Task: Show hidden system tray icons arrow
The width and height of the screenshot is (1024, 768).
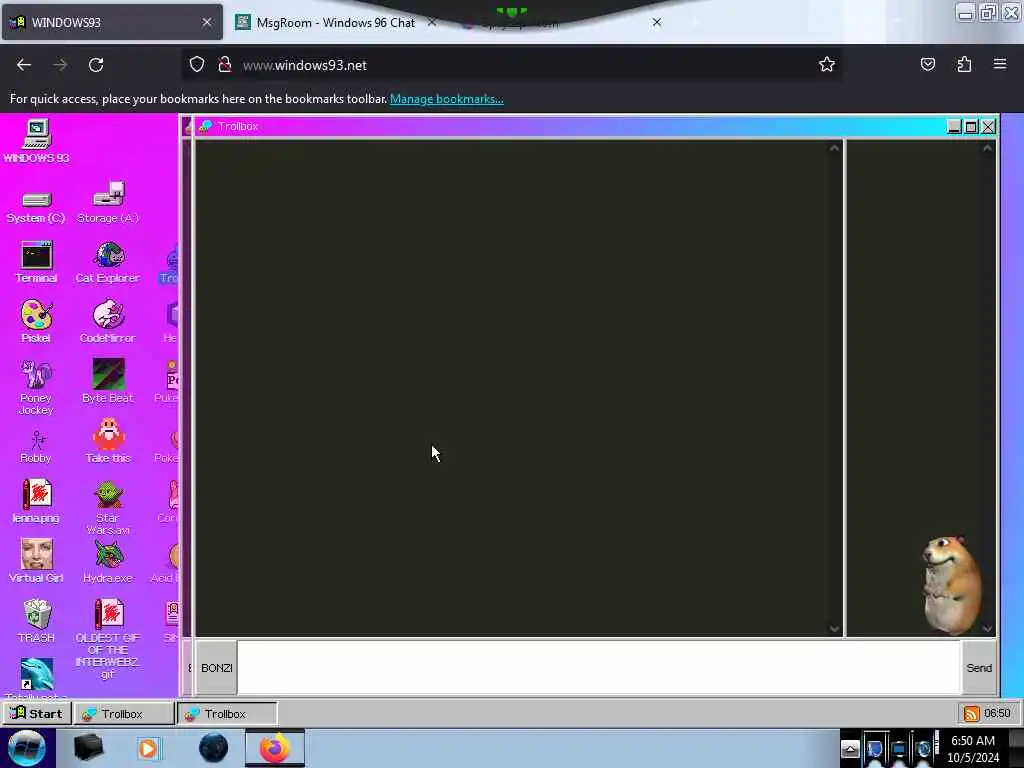Action: pyautogui.click(x=850, y=749)
